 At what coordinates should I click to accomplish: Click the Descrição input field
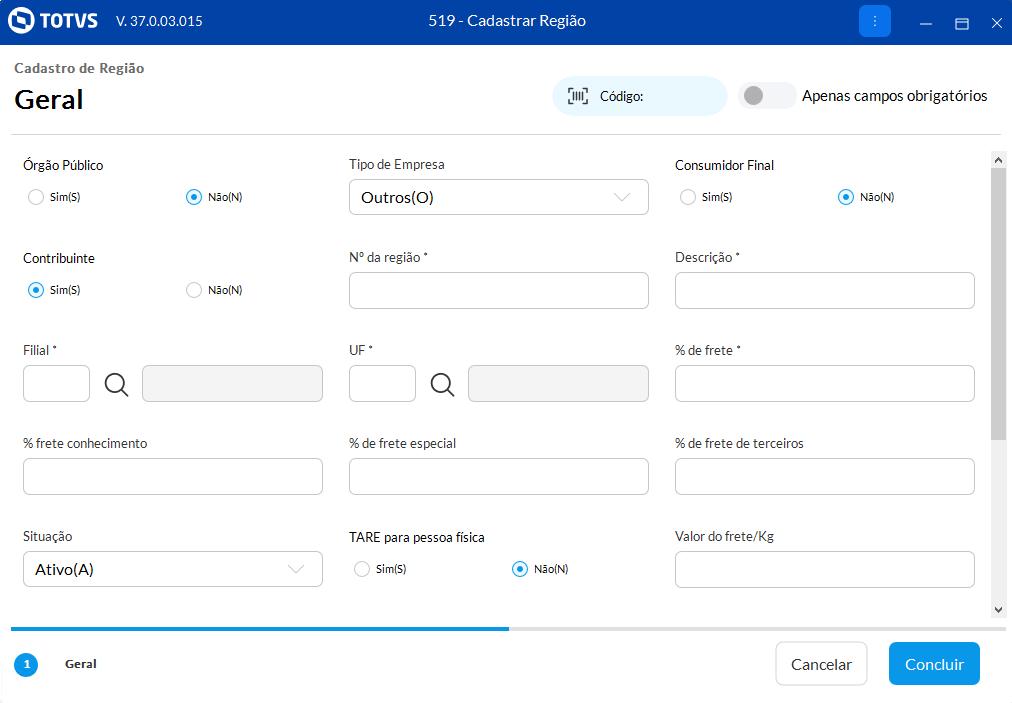[824, 291]
